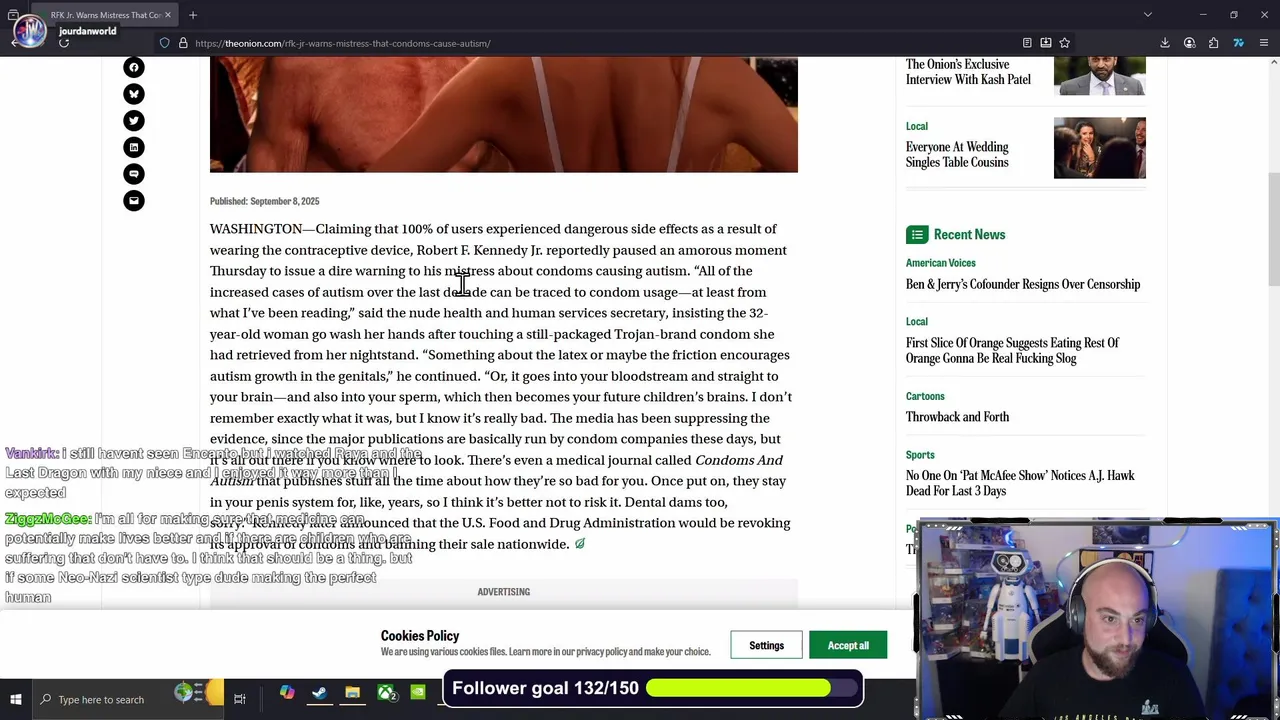Viewport: 1280px width, 720px height.
Task: Click cookie Settings button
Action: pos(766,645)
